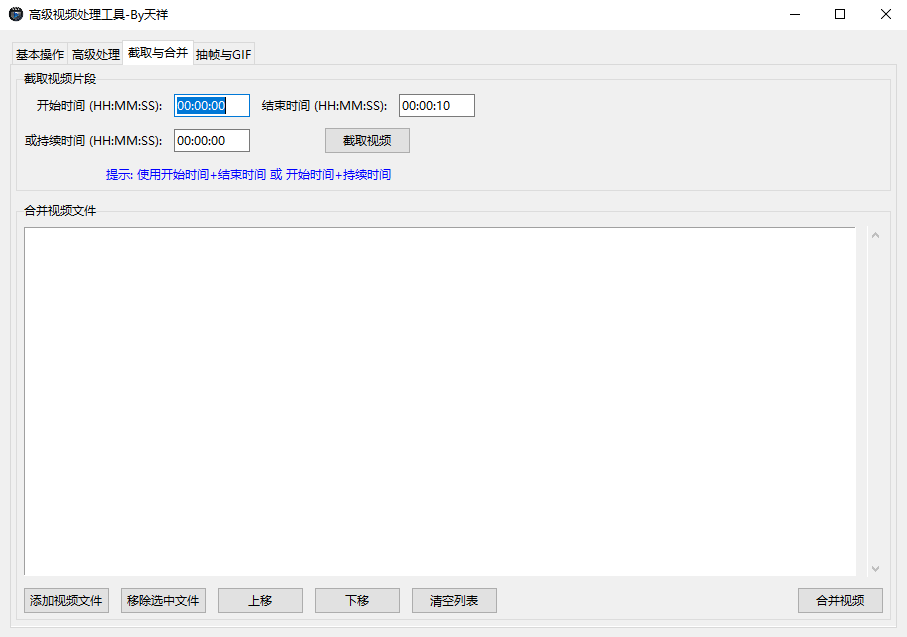Click the 合并视频文件 group title

(60, 211)
